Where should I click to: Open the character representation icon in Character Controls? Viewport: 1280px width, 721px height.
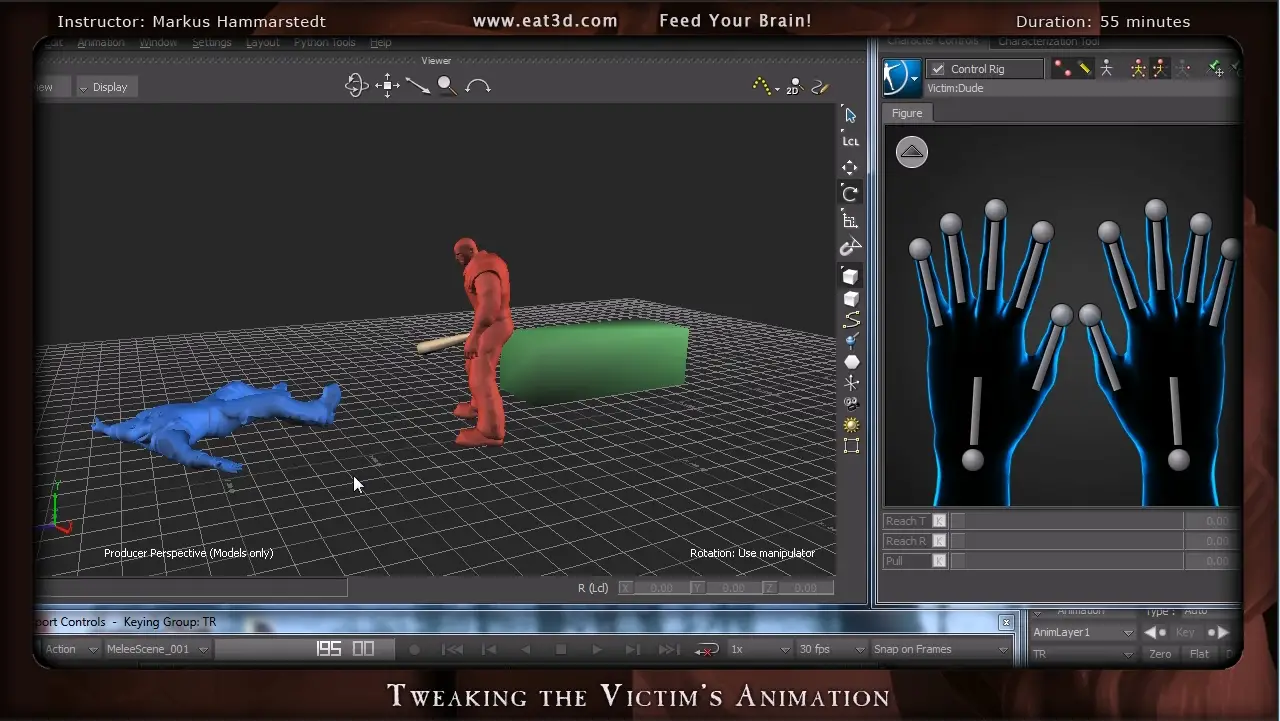(x=901, y=78)
